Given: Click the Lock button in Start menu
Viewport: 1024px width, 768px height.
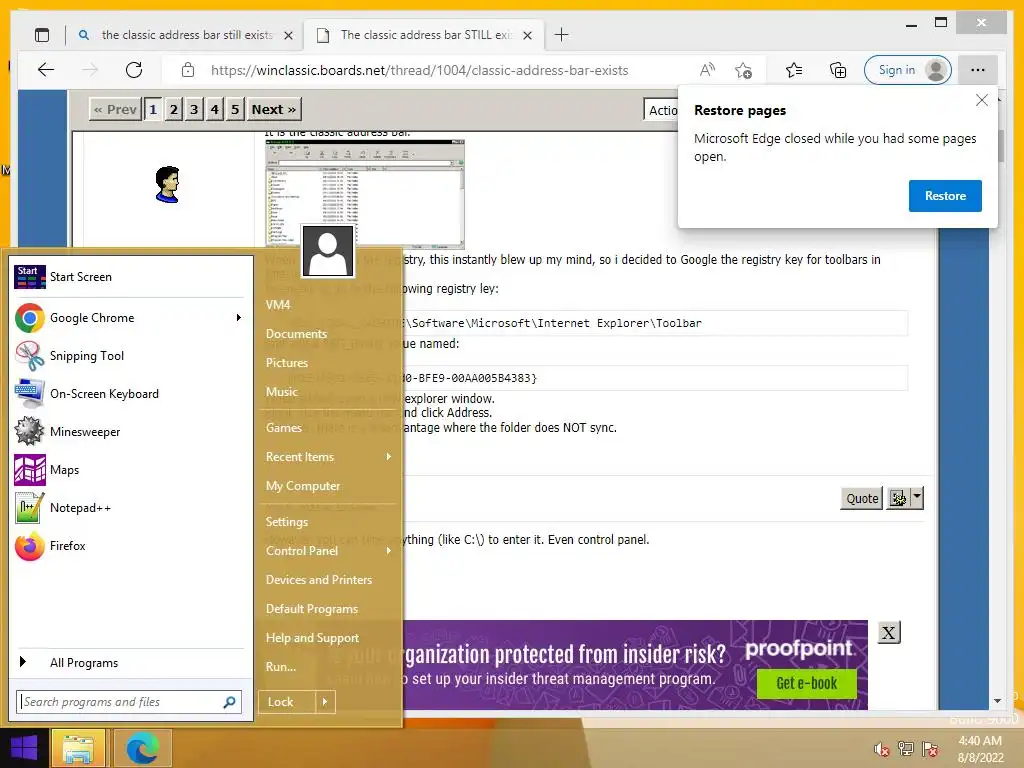Looking at the screenshot, I should click(287, 702).
